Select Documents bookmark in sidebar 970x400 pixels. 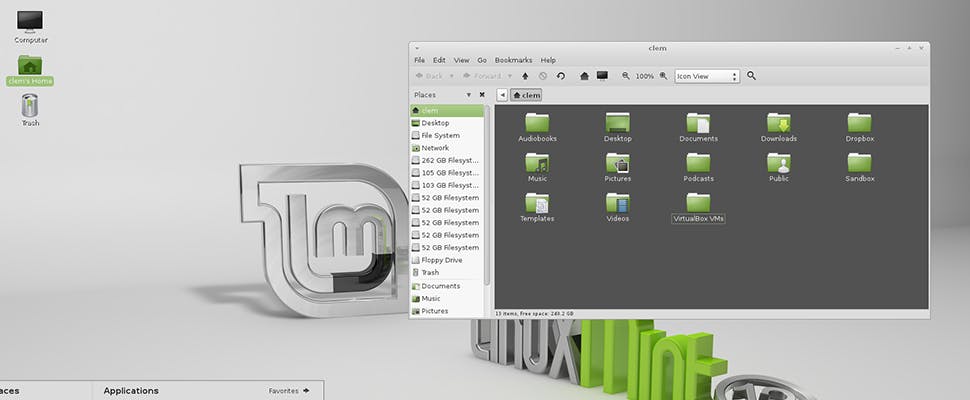click(x=447, y=286)
